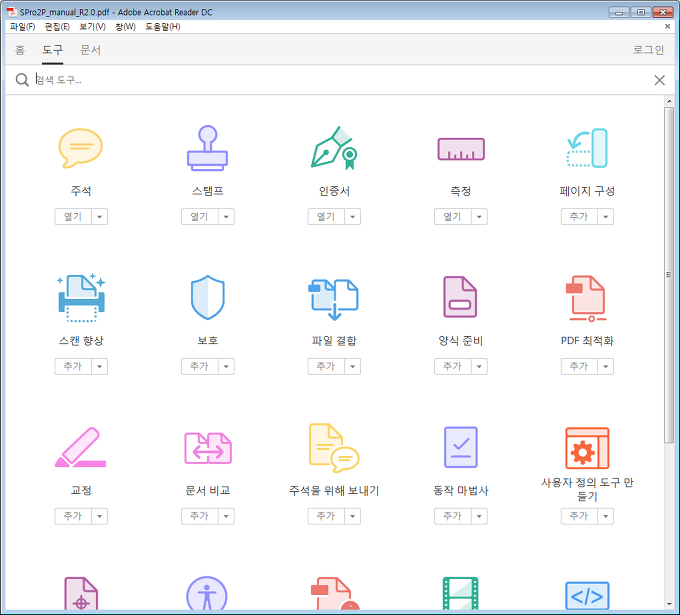The width and height of the screenshot is (680, 615).
Task: Open the 동작 마법사 dropdown arrow
Action: (x=479, y=516)
